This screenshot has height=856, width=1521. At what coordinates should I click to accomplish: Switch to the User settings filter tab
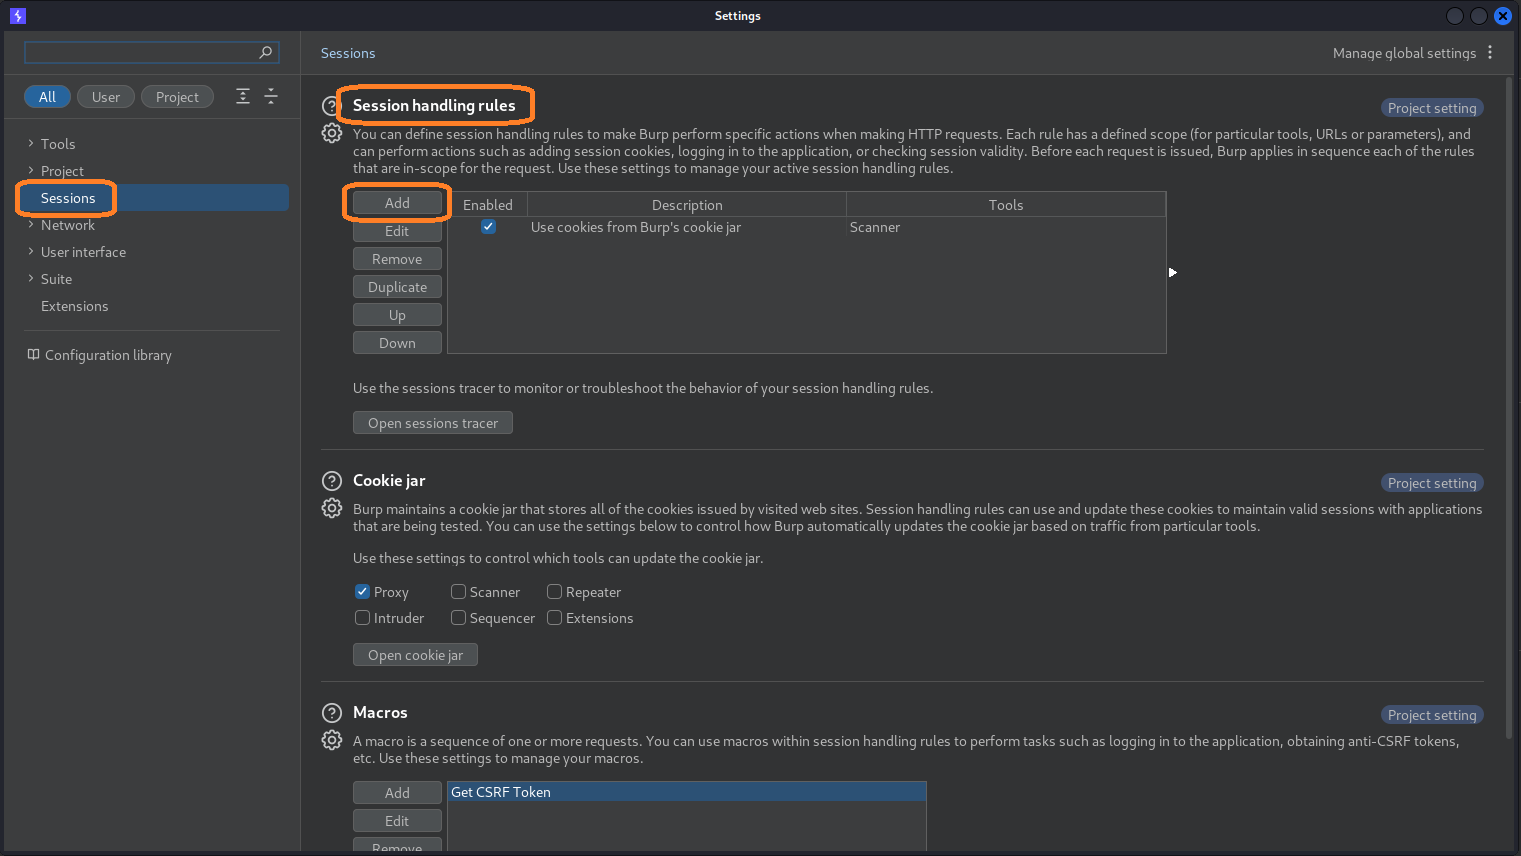pyautogui.click(x=105, y=96)
